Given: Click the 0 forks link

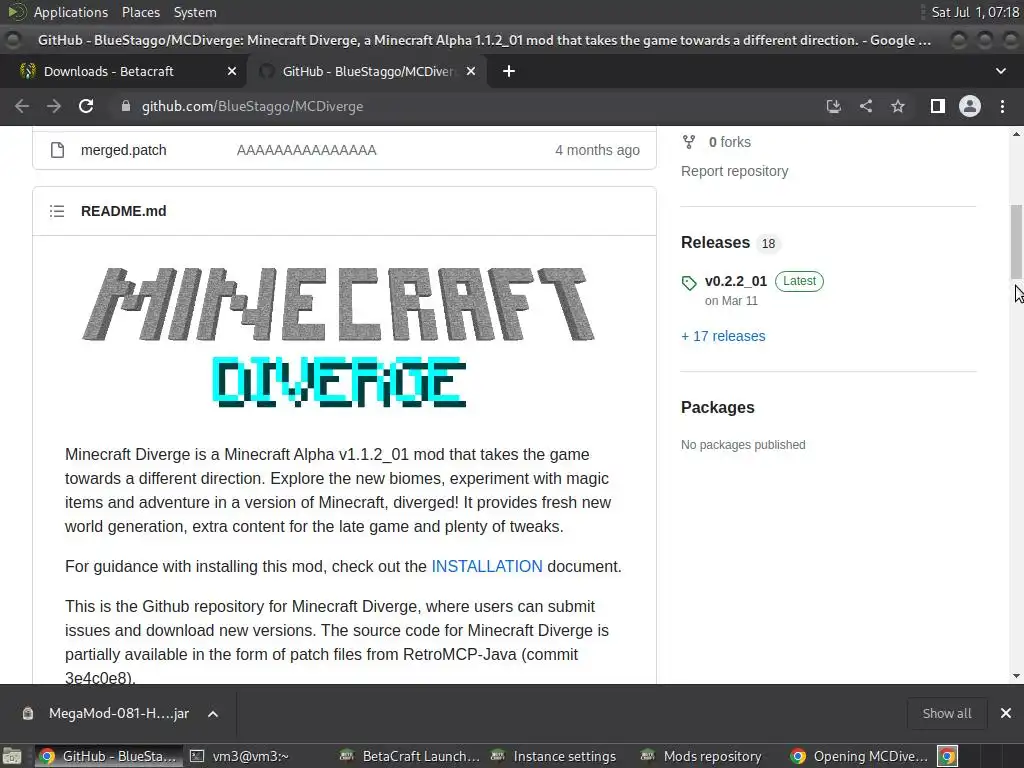Looking at the screenshot, I should (729, 142).
